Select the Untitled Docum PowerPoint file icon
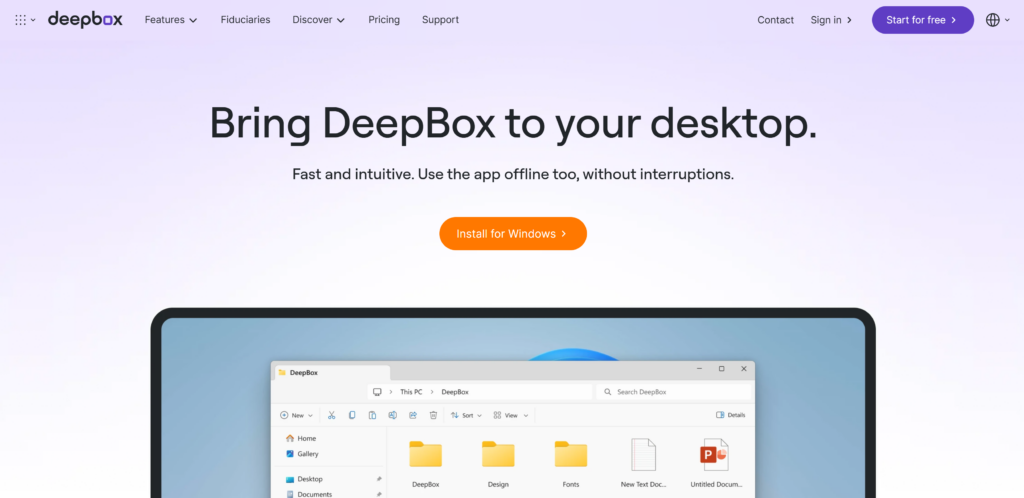Viewport: 1024px width, 498px height. [714, 454]
